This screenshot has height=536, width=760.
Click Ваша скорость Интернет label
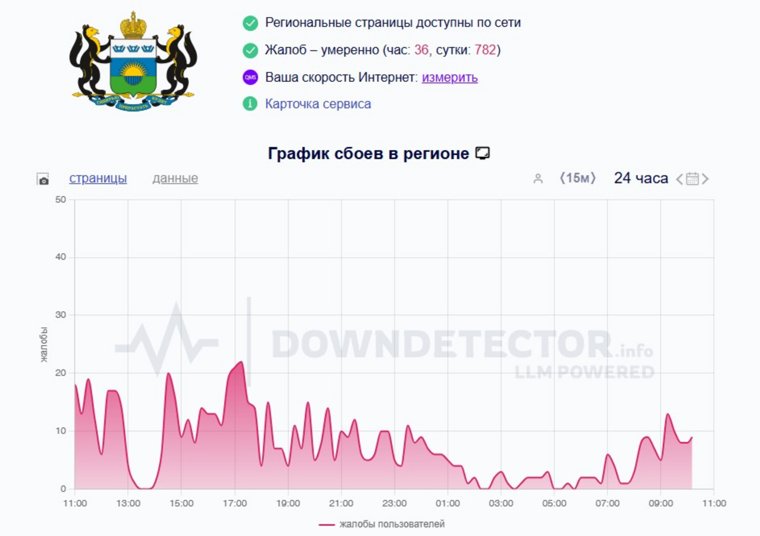point(341,78)
